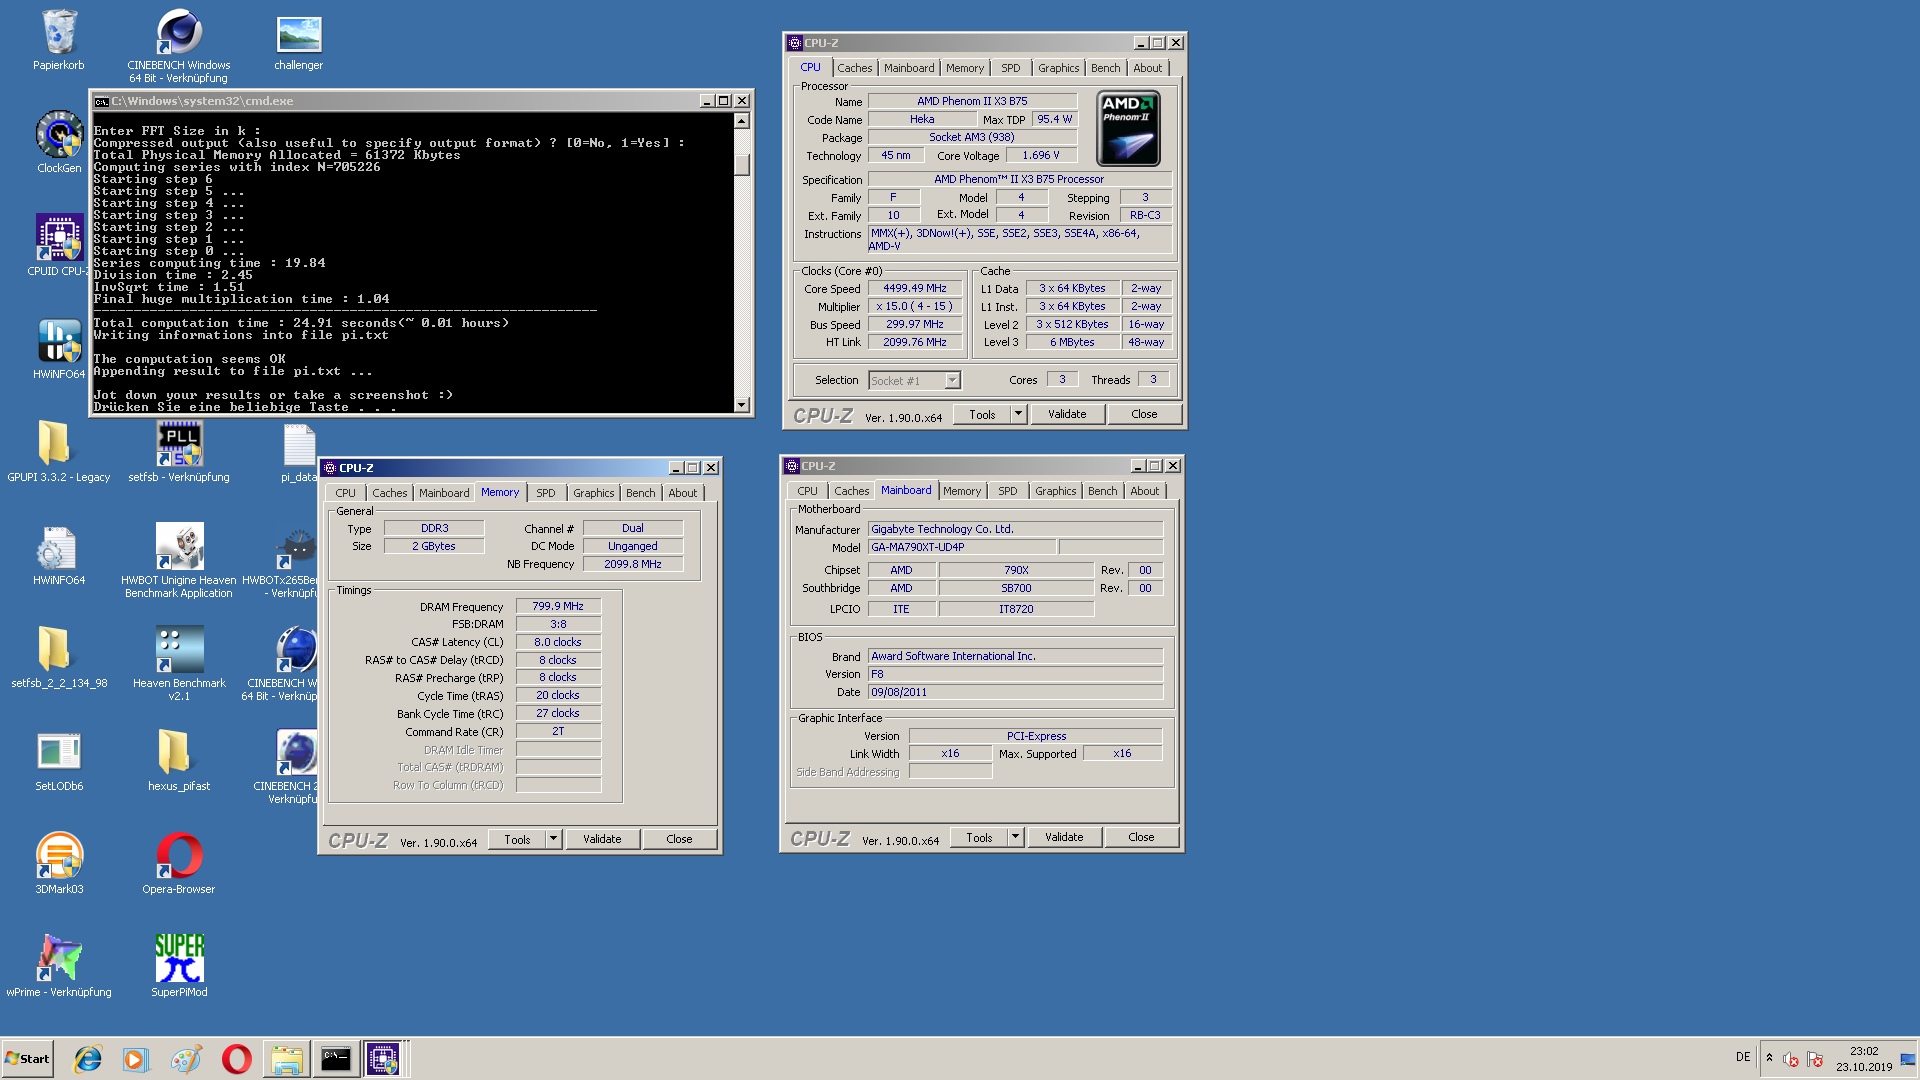
Task: Open the pi_data text file icon
Action: click(x=299, y=451)
